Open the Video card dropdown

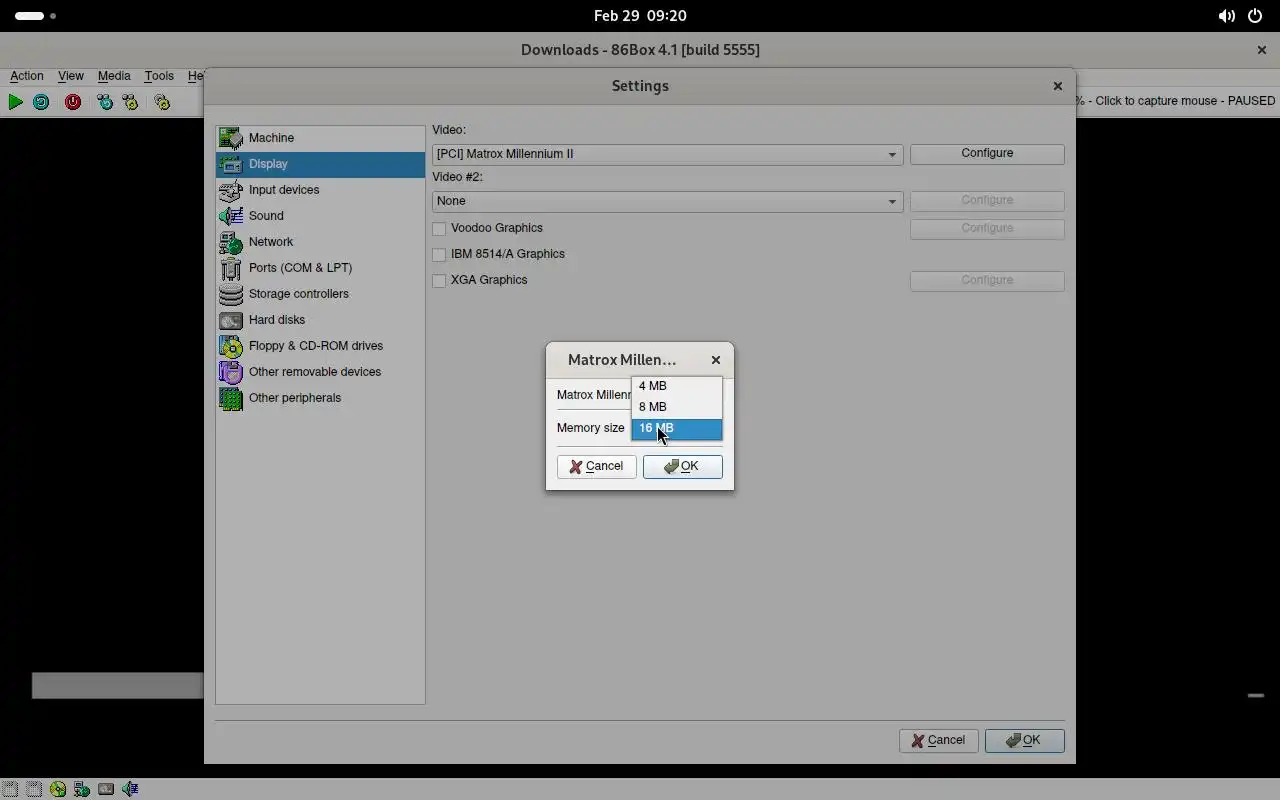point(668,154)
